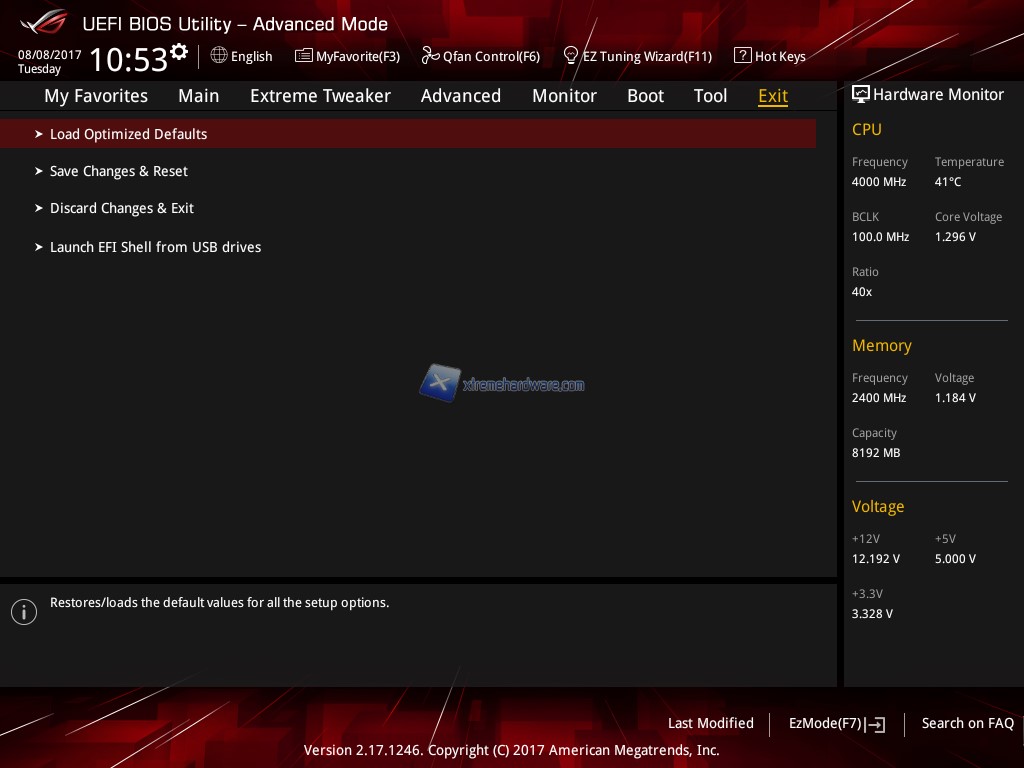This screenshot has height=768, width=1024.
Task: Open Search on FAQ link
Action: click(x=967, y=723)
